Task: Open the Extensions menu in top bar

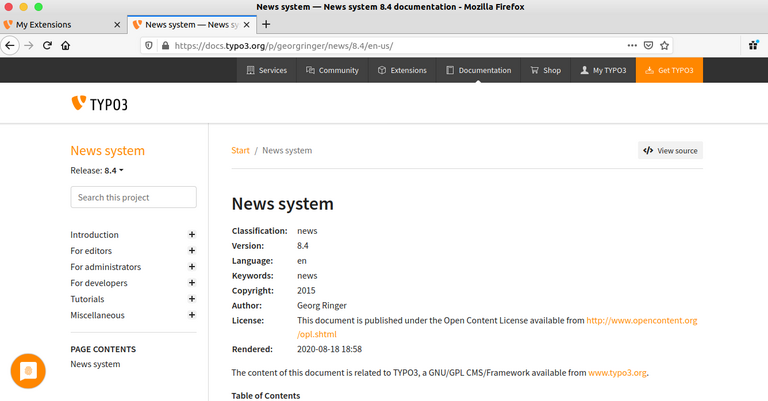Action: pyautogui.click(x=402, y=70)
